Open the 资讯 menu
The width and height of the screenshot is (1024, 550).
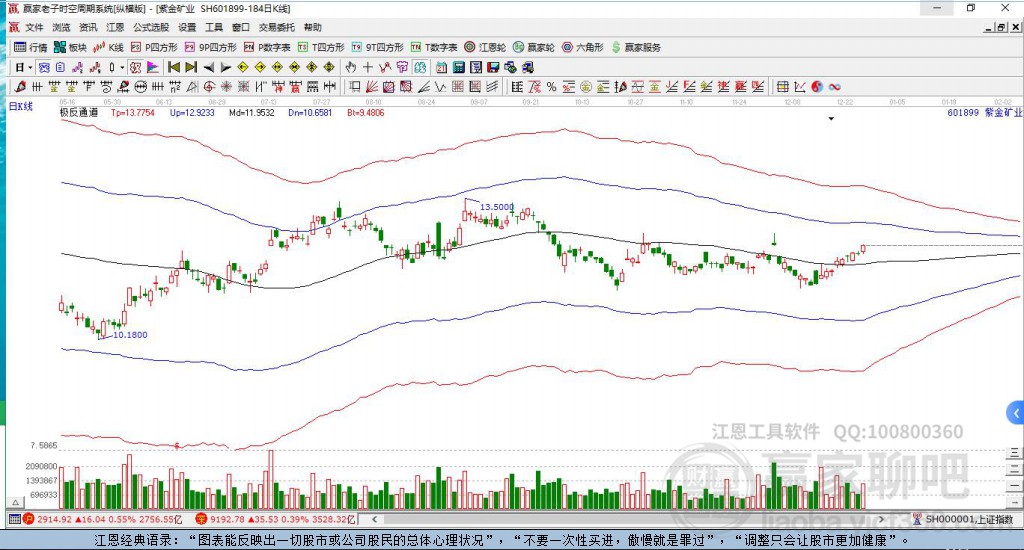[x=88, y=27]
